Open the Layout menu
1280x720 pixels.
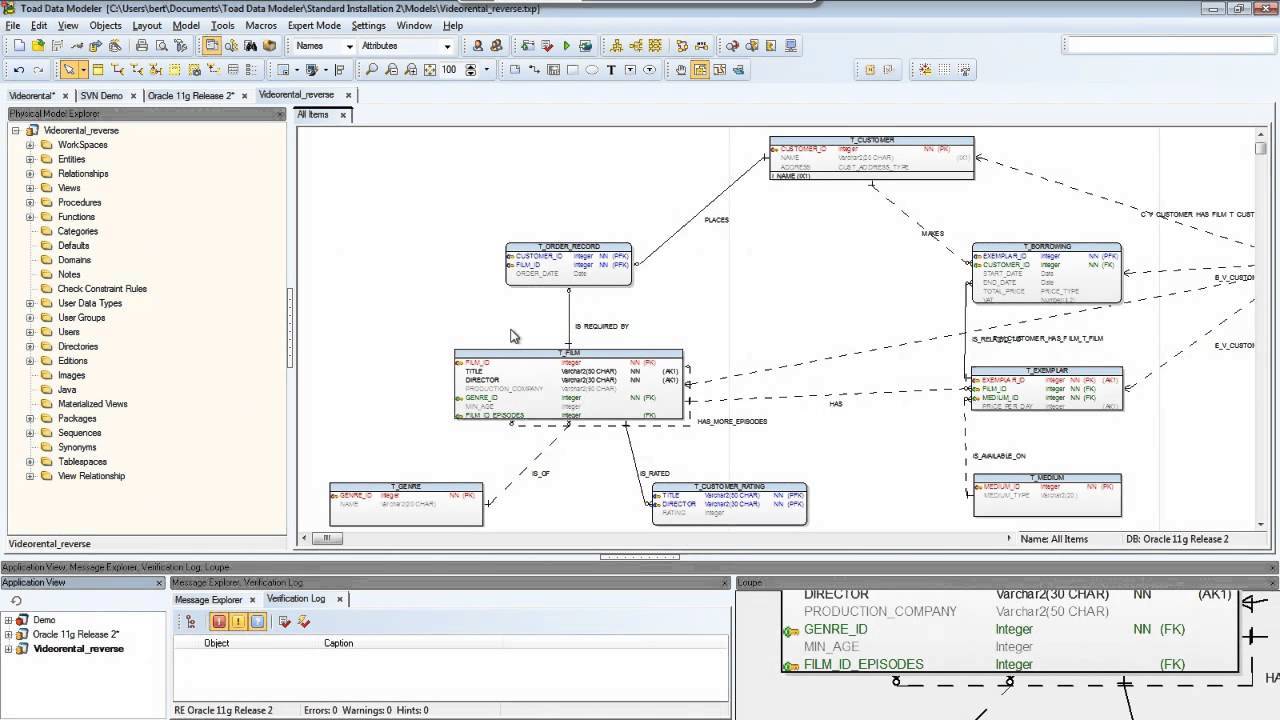click(147, 25)
